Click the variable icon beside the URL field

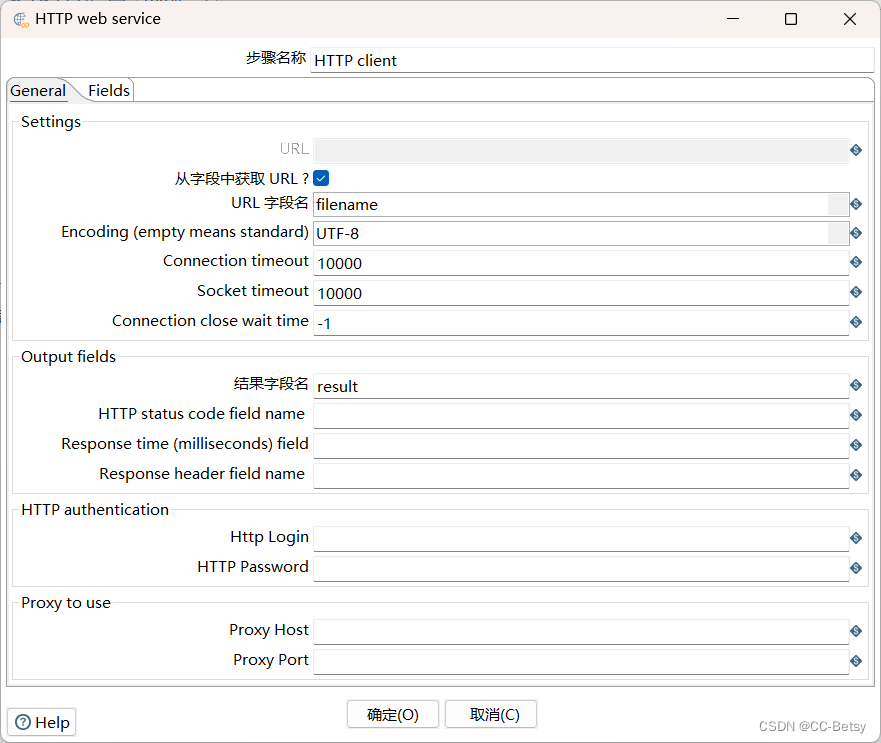856,150
